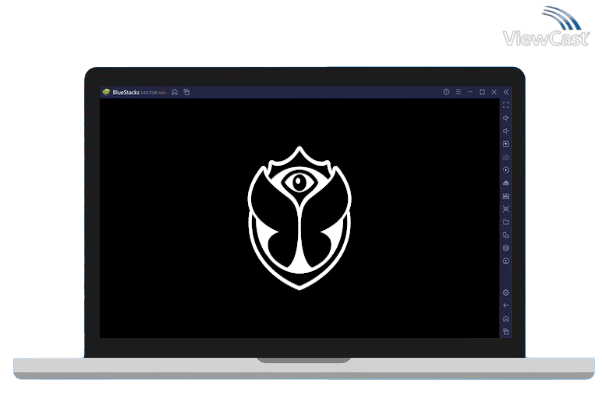602x414 pixels.
Task: Maximize the BlueStacks window
Action: point(482,92)
